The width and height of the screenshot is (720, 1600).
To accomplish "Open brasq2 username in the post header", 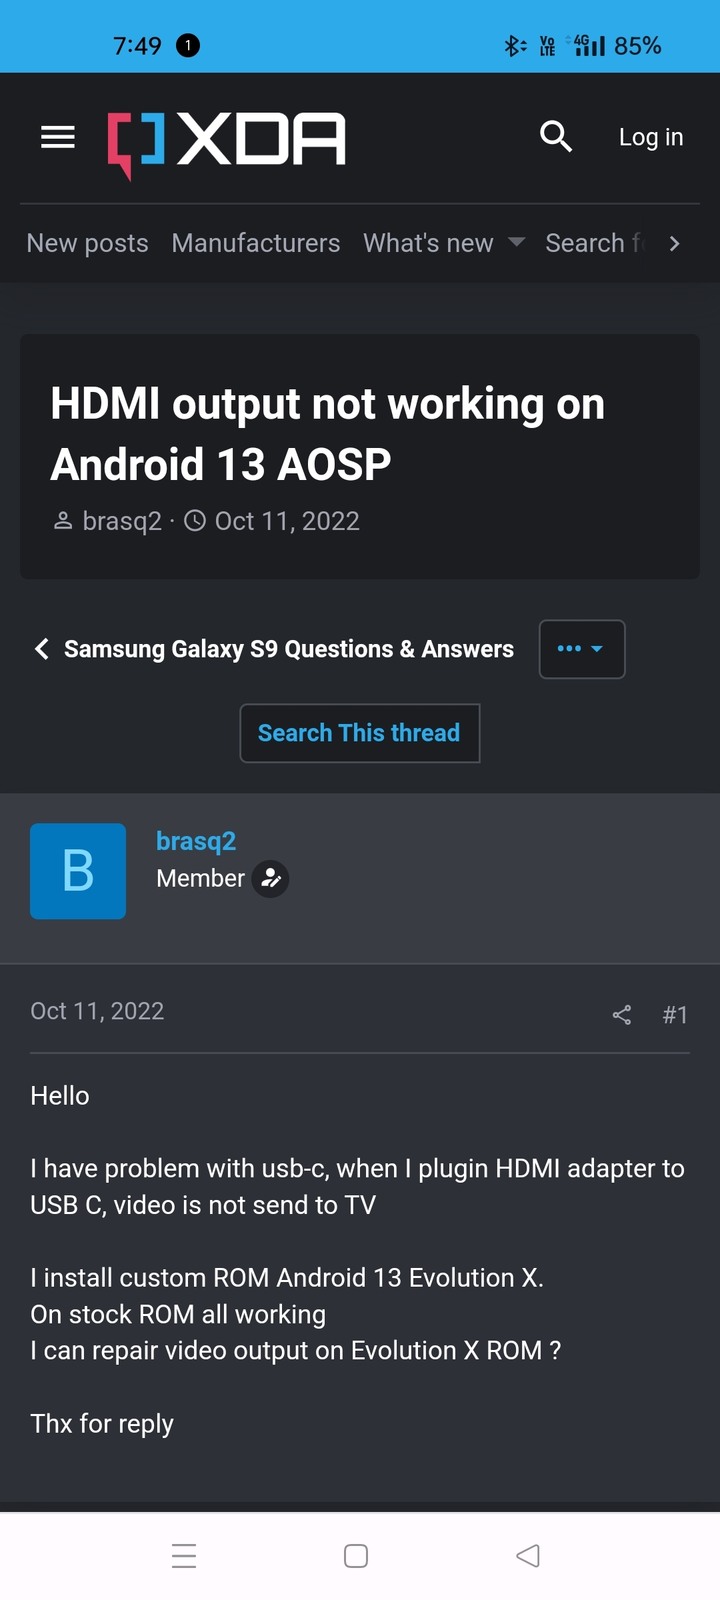I will 196,841.
